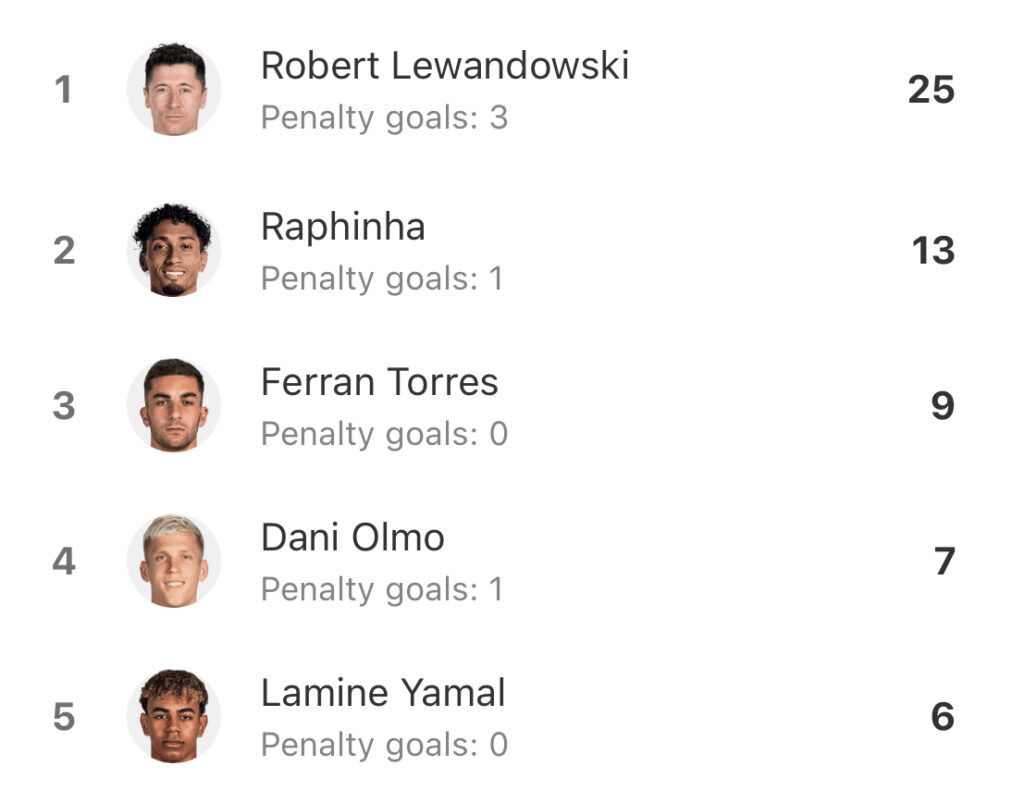Tap the Dani Olmo name text
Screen dimensions: 1024x803
point(353,537)
